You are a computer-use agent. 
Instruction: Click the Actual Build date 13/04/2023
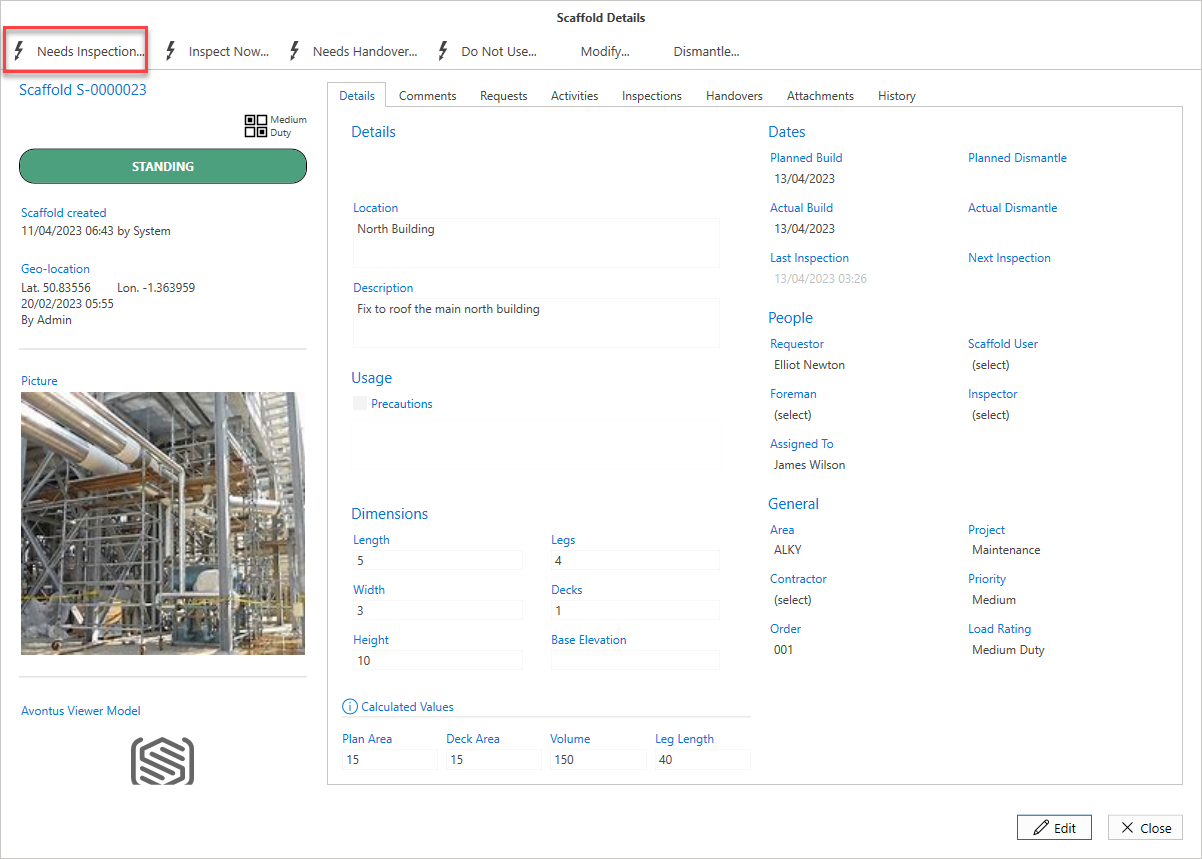804,229
